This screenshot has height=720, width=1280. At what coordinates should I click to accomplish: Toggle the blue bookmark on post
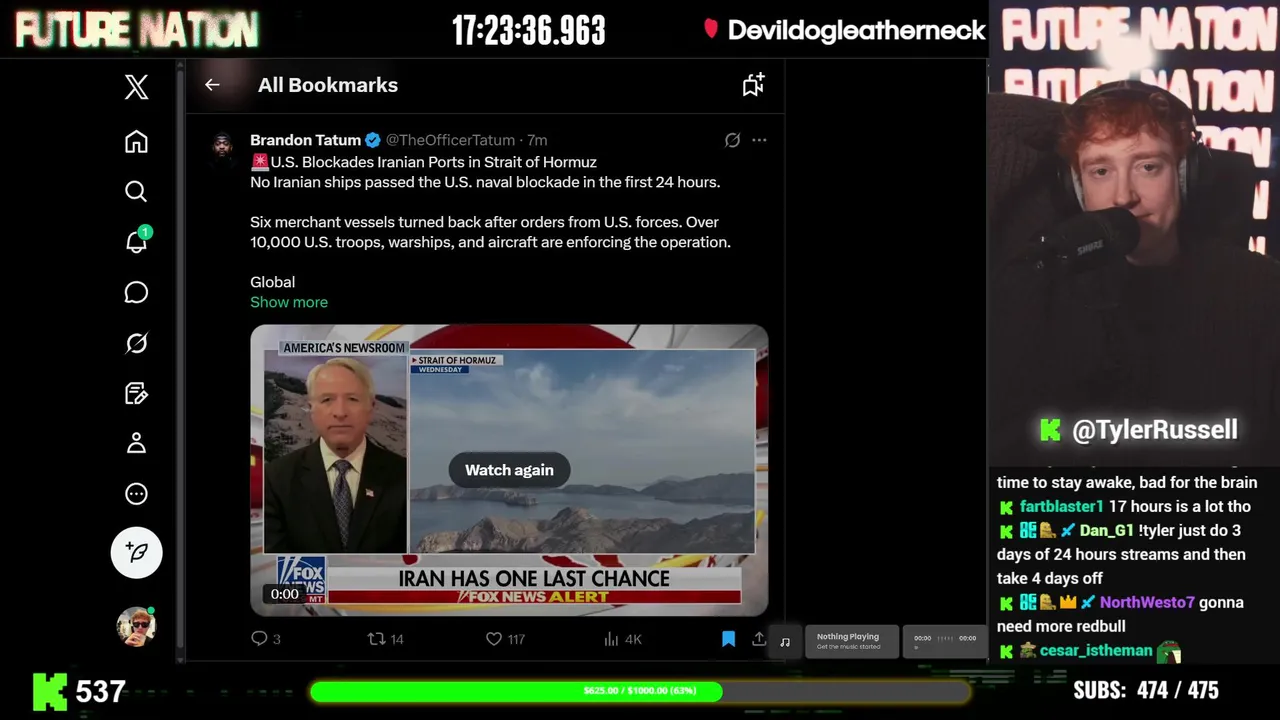728,639
